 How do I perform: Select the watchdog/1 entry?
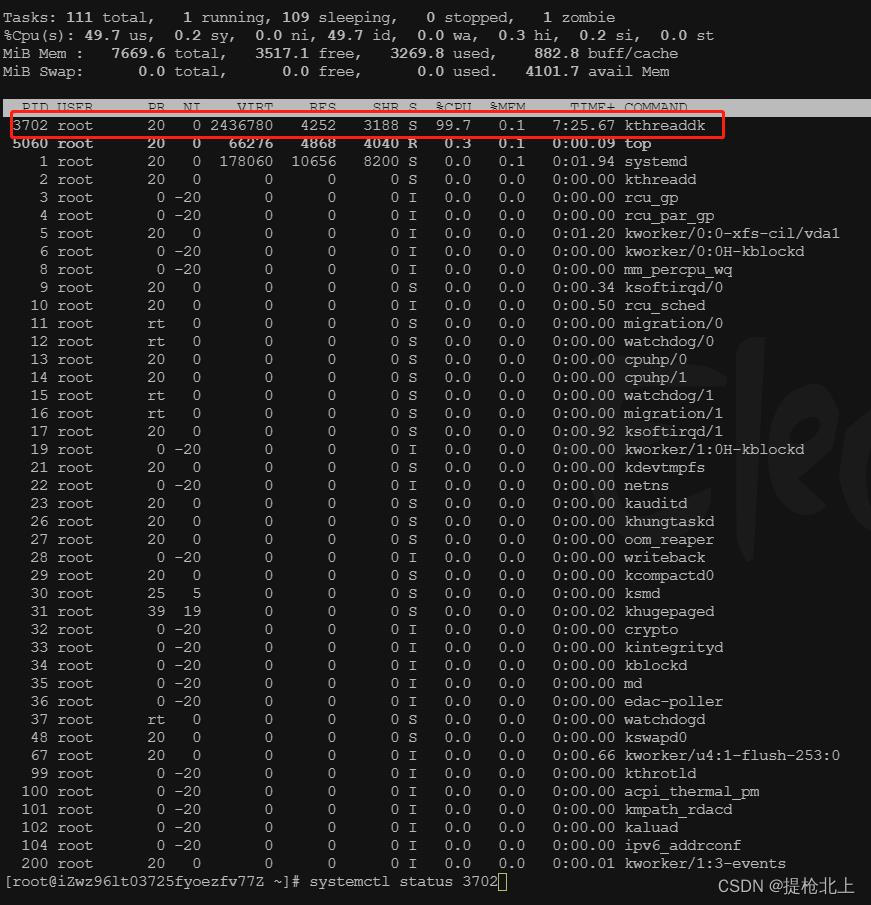669,396
